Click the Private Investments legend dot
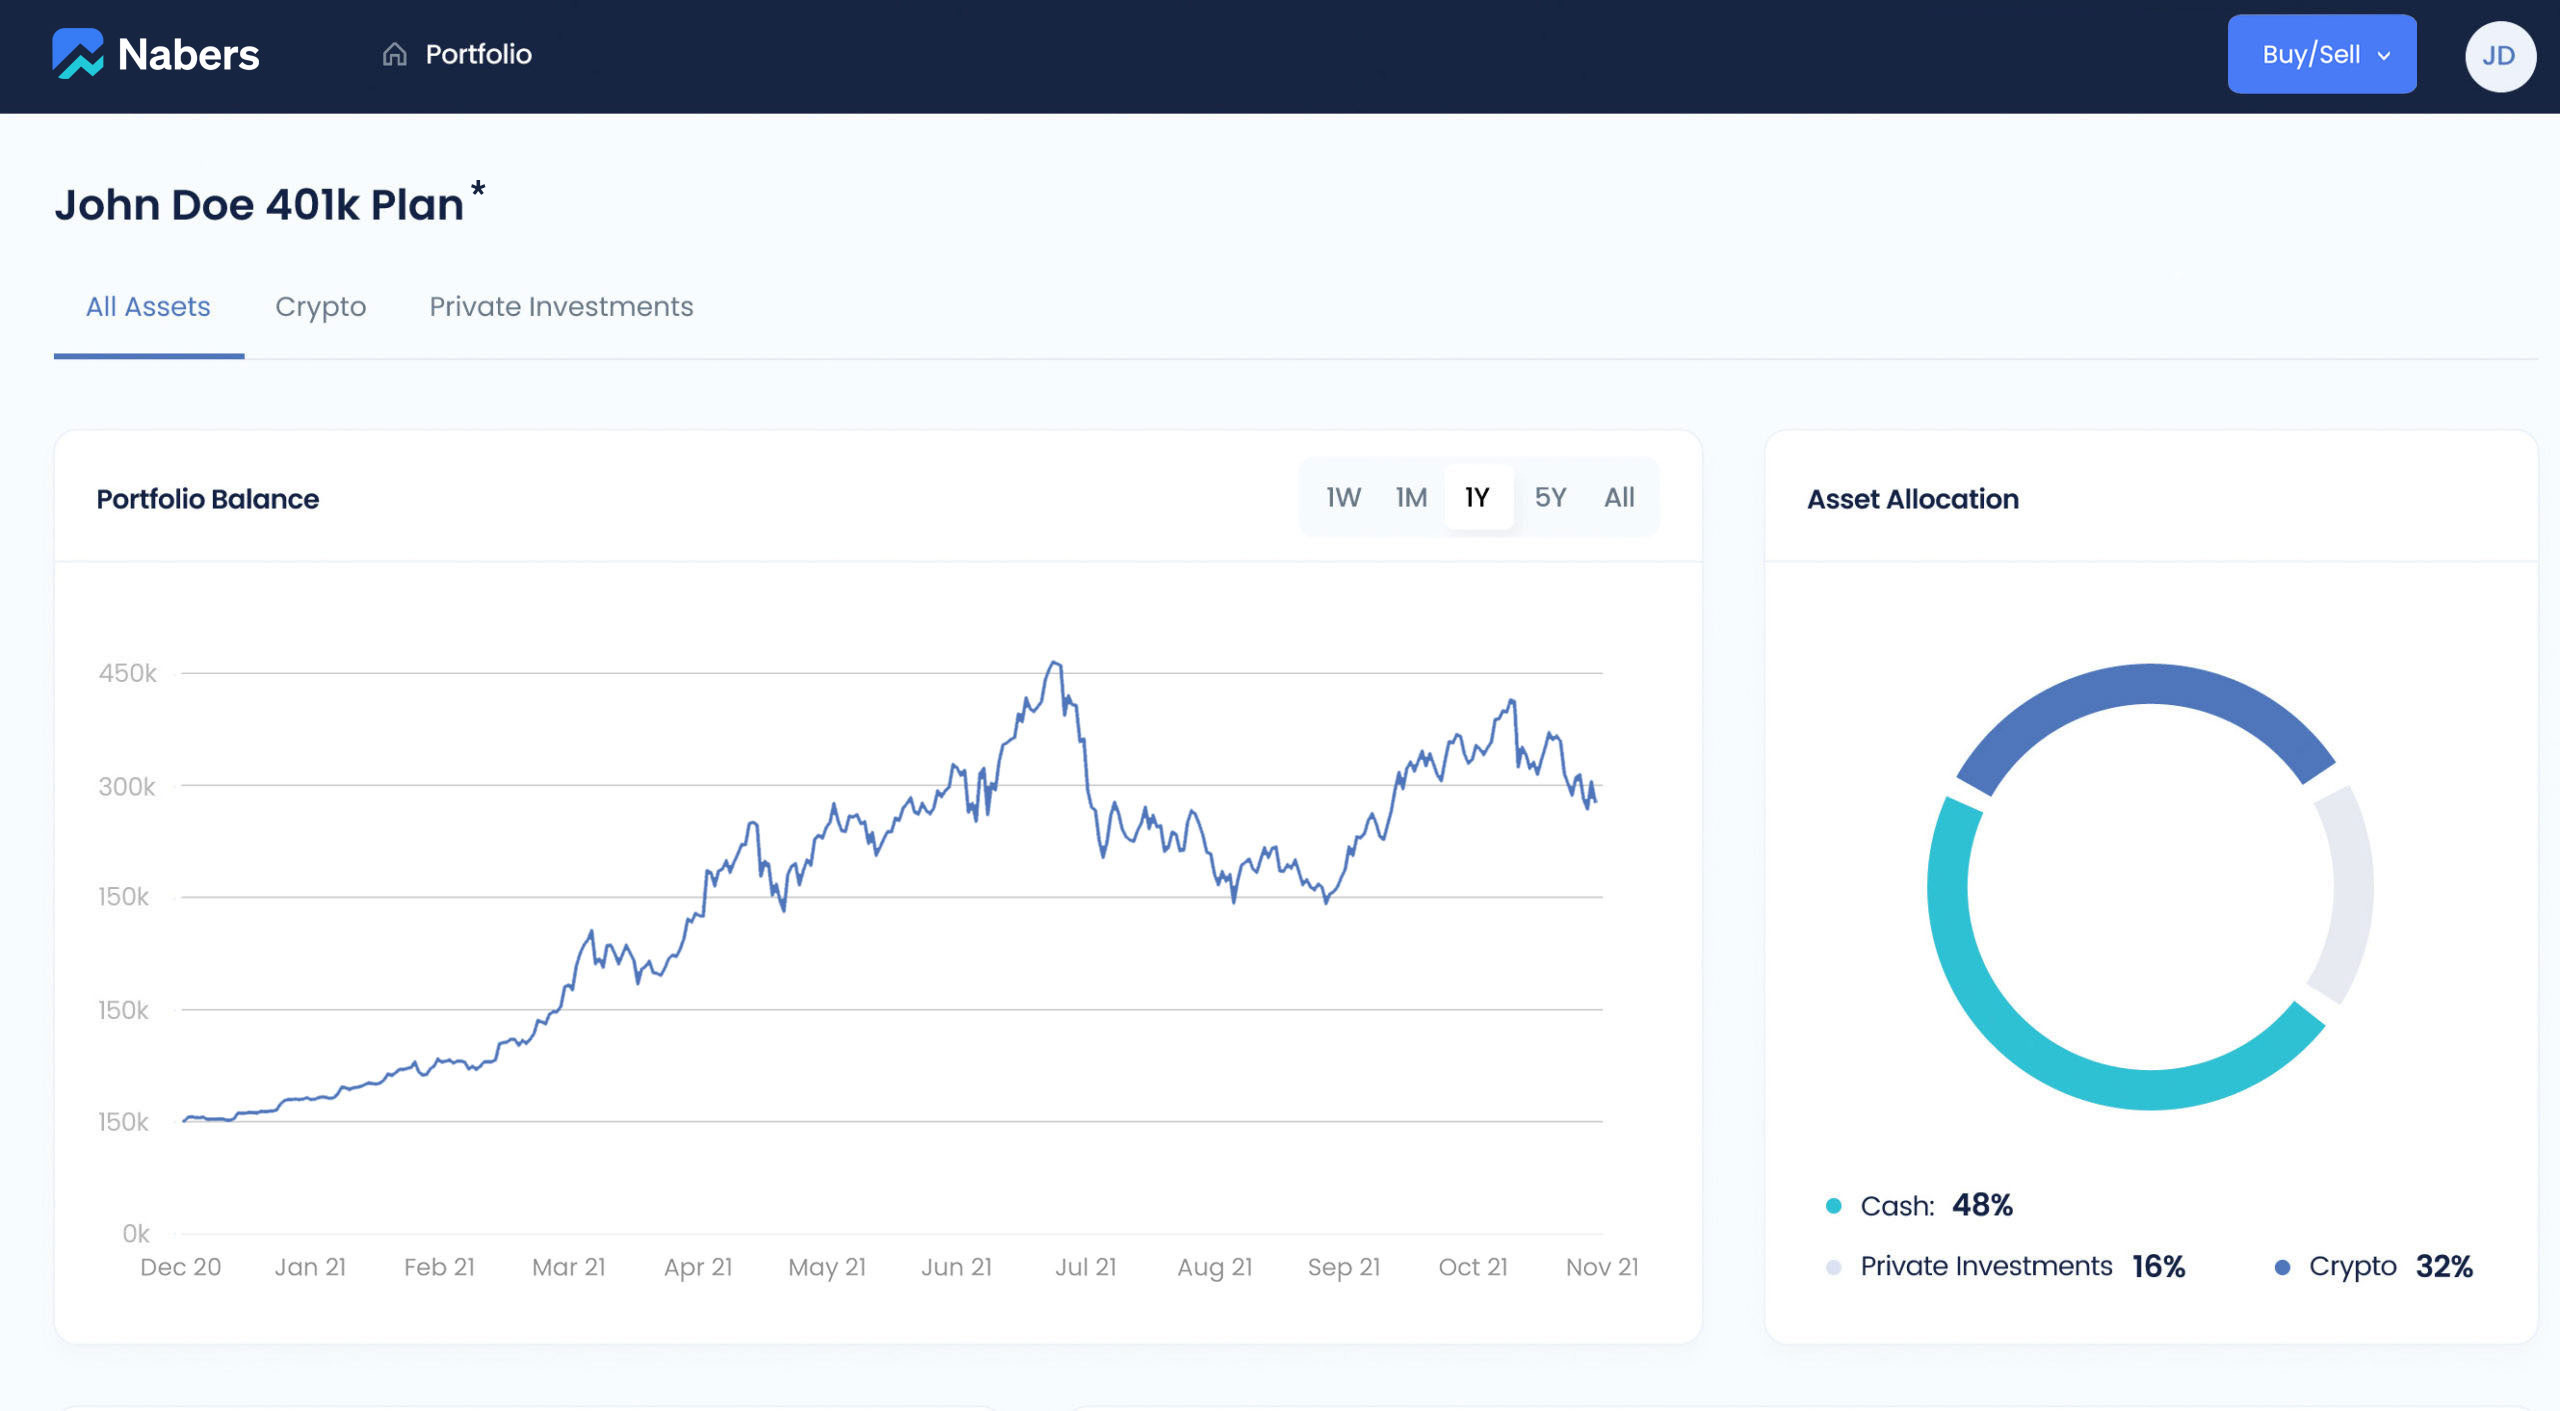Image resolution: width=2560 pixels, height=1411 pixels. coord(1833,1267)
